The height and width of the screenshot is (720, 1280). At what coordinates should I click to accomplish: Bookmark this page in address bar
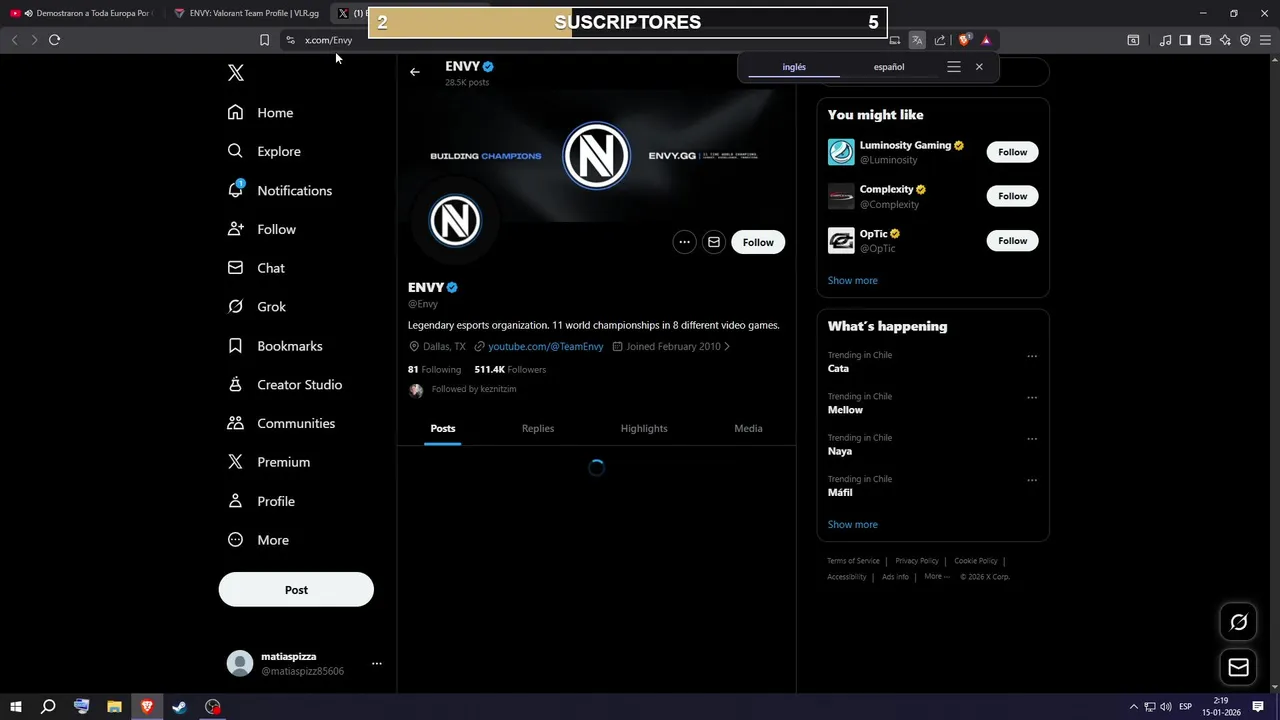[264, 40]
